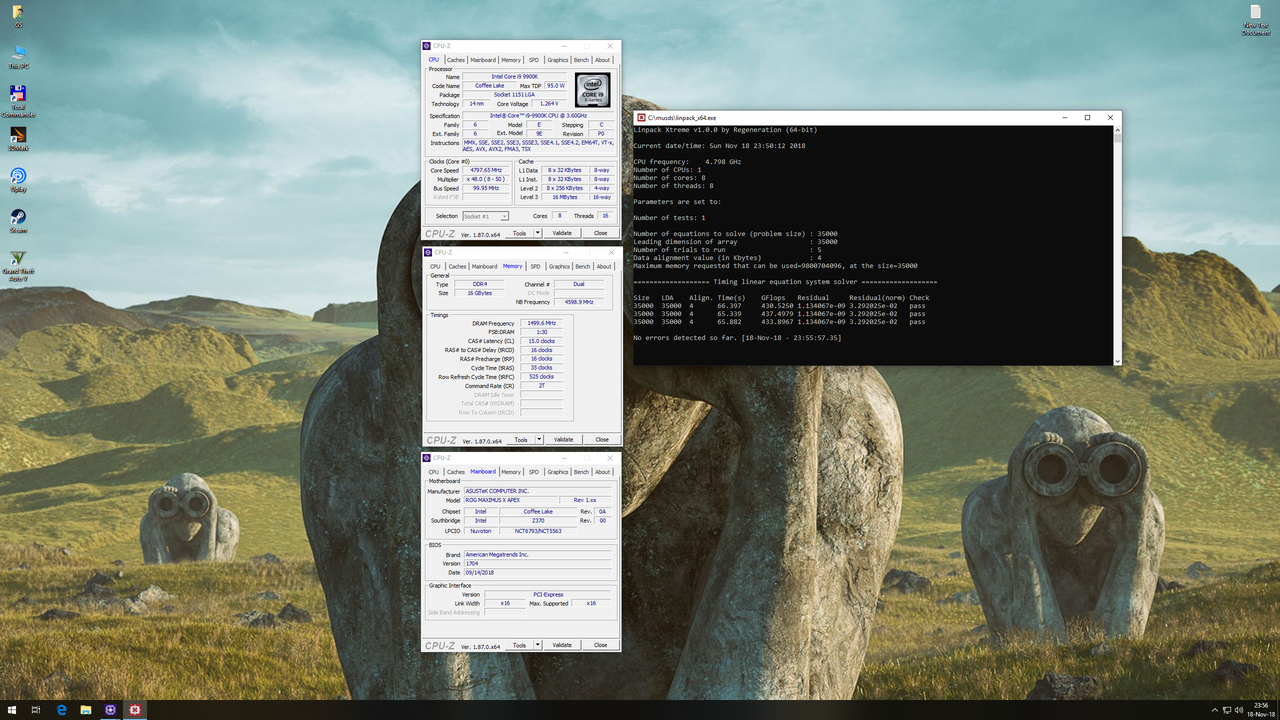Switch to the Bench tab in CPU-Z
1280x720 pixels.
click(581, 59)
